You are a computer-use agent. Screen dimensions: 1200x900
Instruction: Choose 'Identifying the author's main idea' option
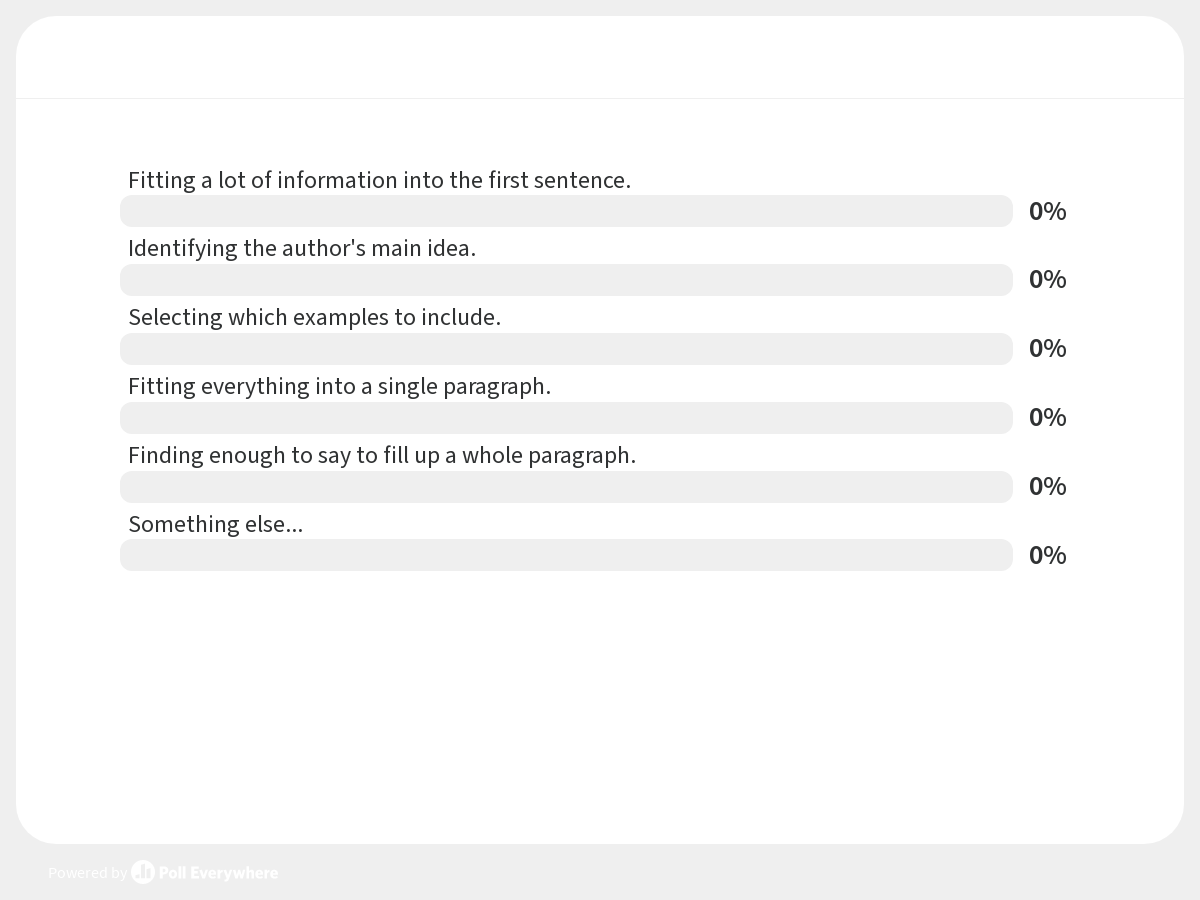[302, 248]
